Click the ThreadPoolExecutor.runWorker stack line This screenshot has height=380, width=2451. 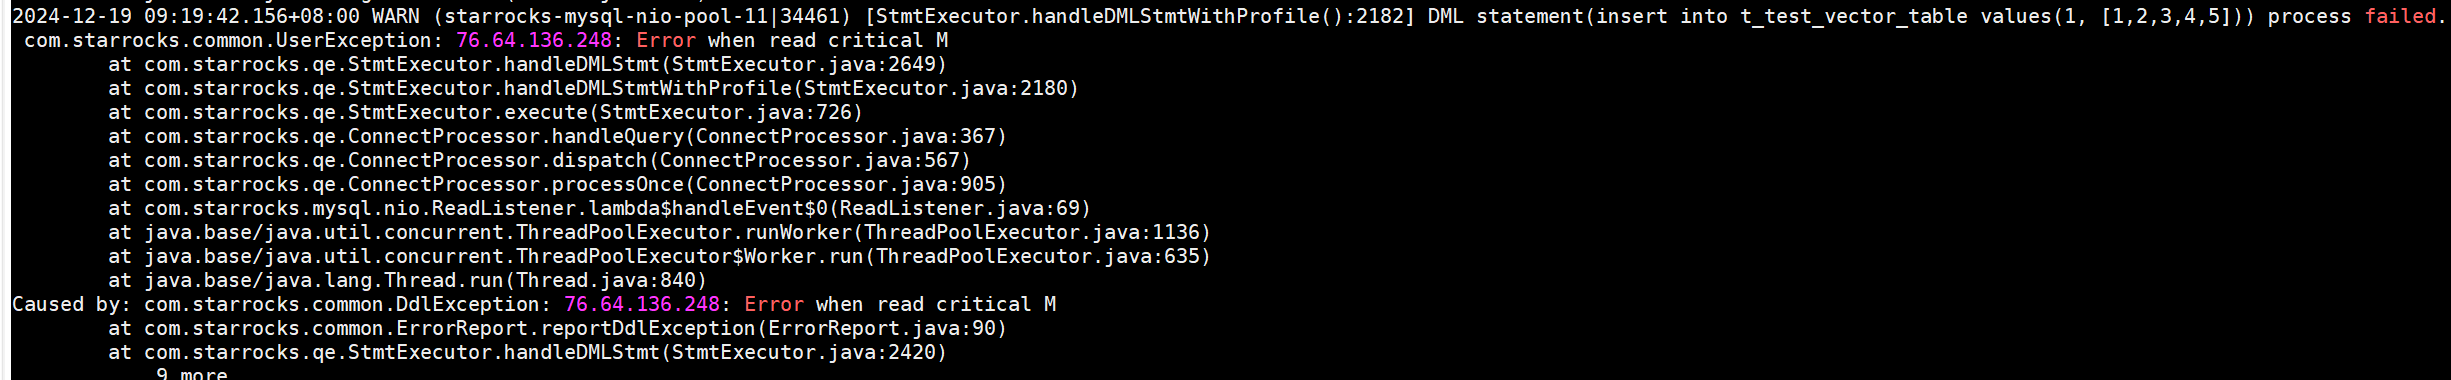point(659,232)
